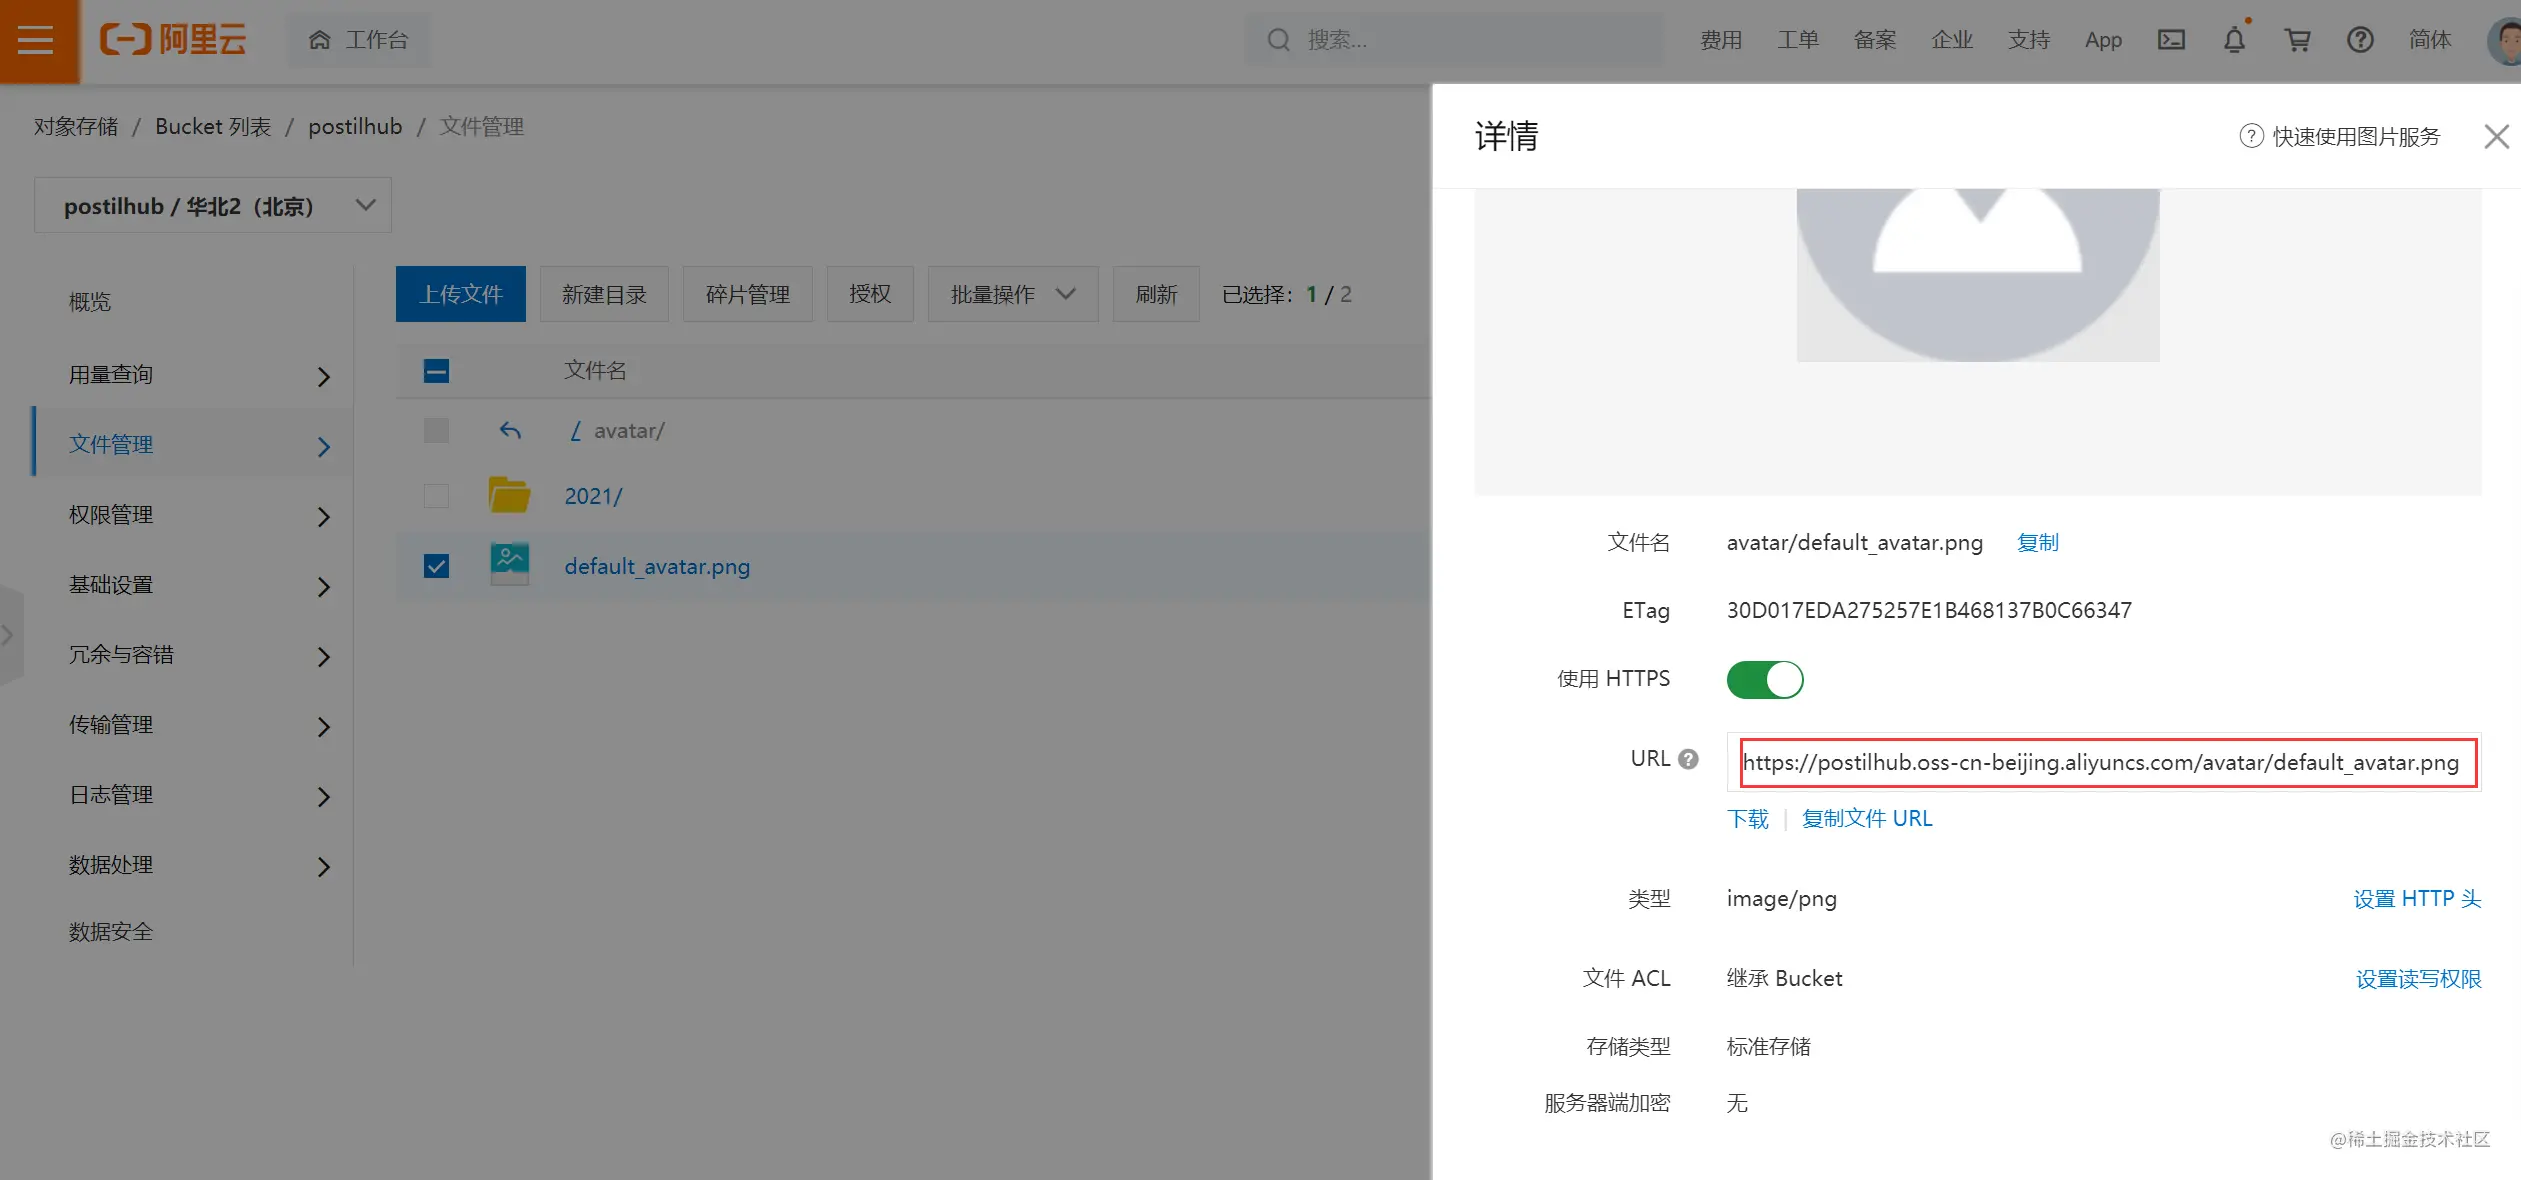2521x1180 pixels.
Task: Open the App menu
Action: [2103, 40]
